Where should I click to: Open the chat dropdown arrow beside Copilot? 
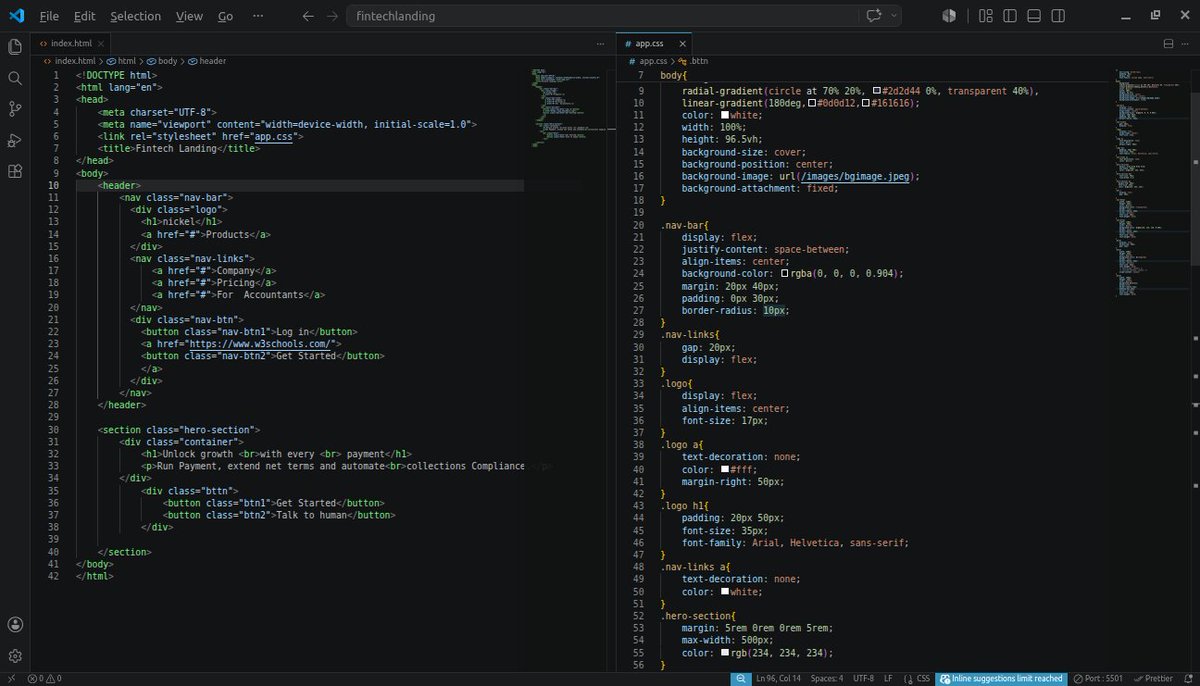click(893, 16)
